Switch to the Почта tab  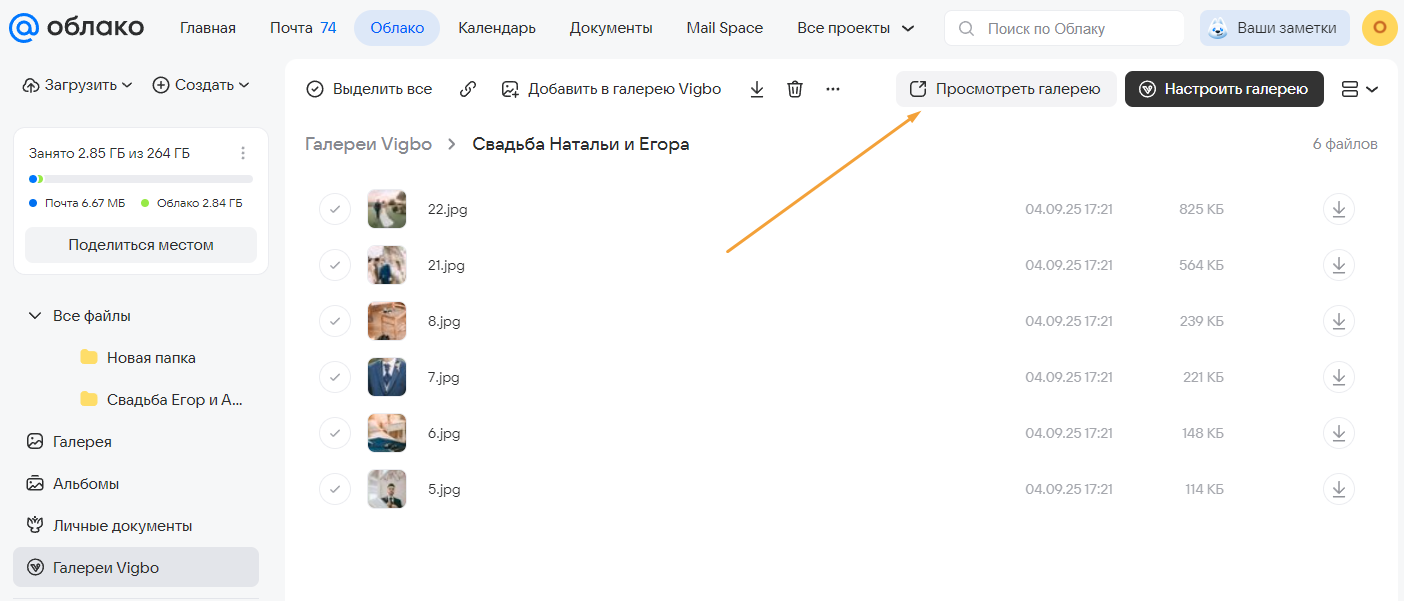(x=302, y=28)
